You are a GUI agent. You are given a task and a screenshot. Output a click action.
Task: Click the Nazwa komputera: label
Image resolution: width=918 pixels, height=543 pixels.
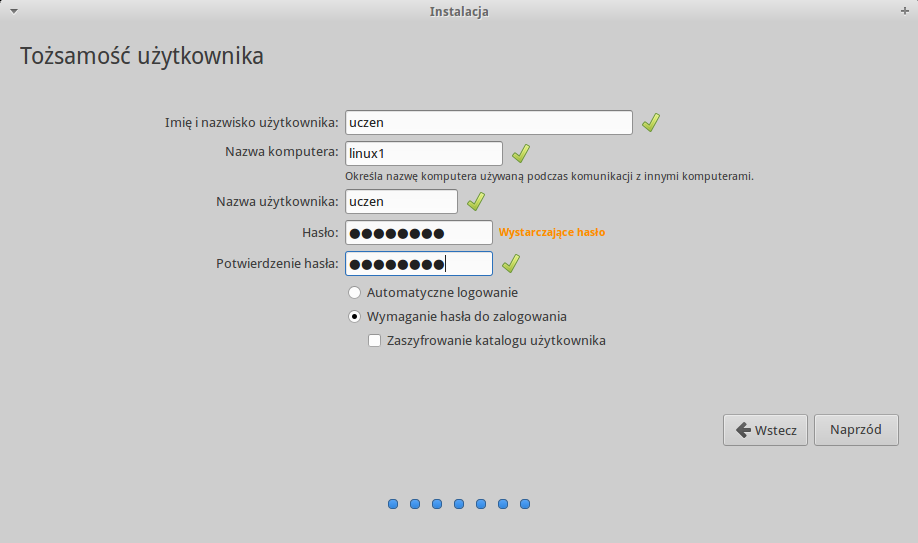[x=282, y=152]
